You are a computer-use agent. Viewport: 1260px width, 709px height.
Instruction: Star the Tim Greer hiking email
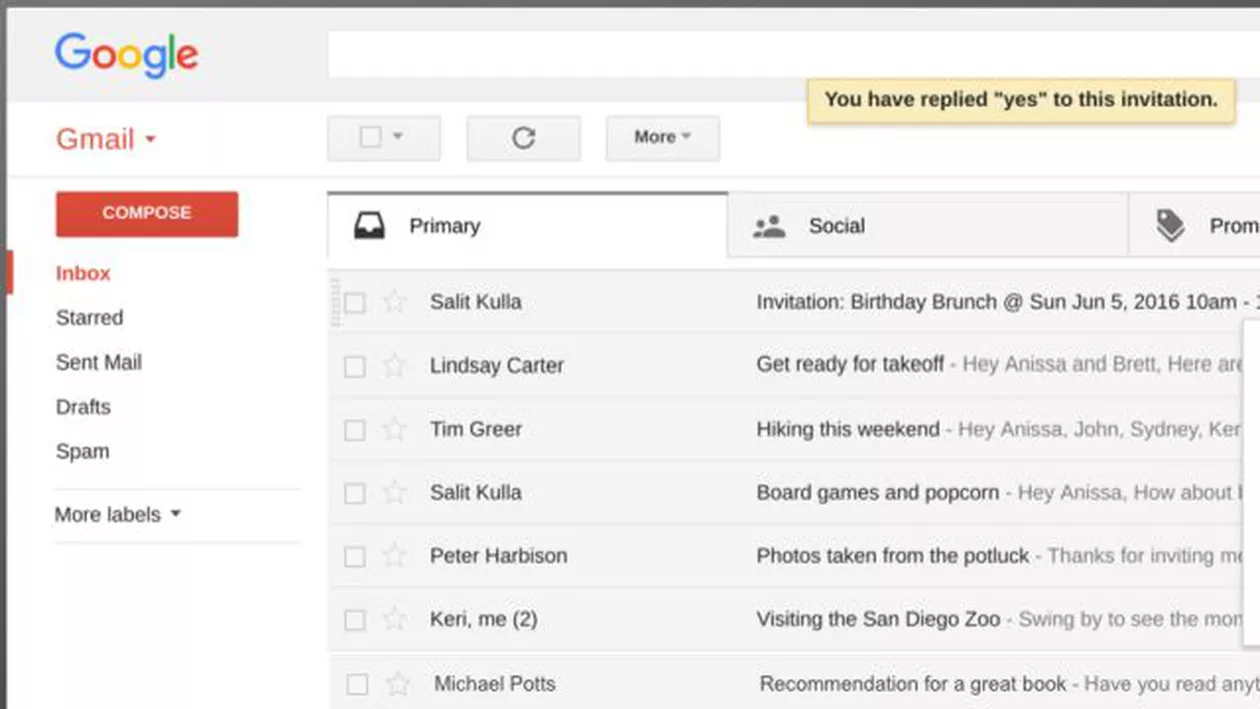(x=395, y=430)
